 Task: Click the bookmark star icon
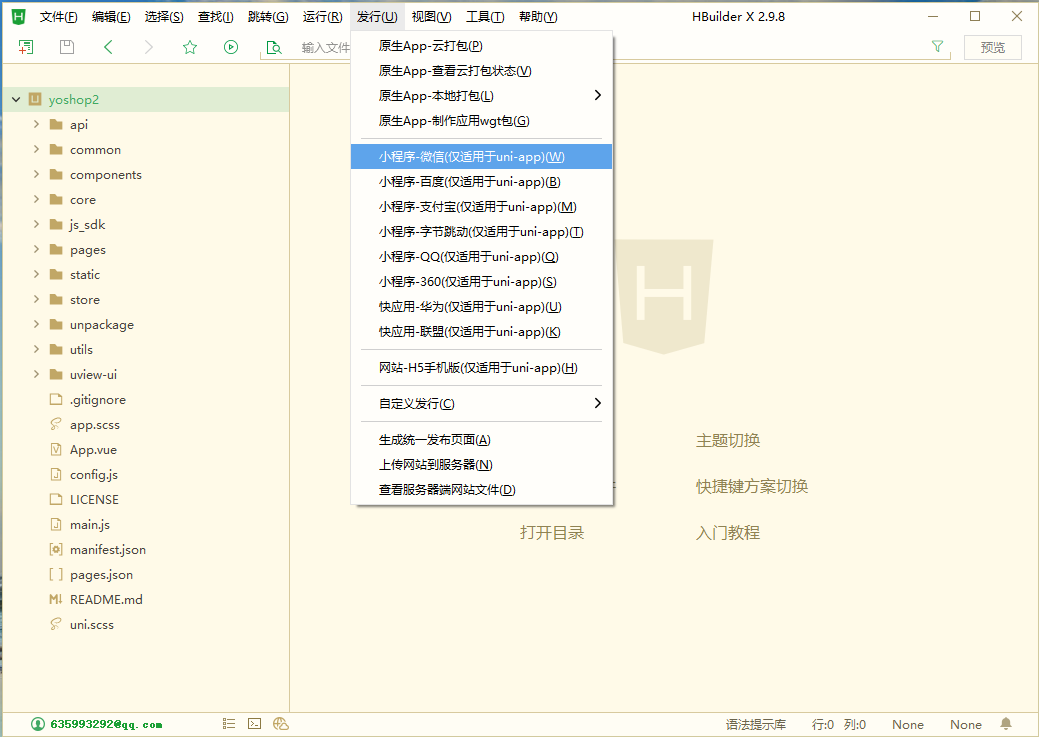190,47
